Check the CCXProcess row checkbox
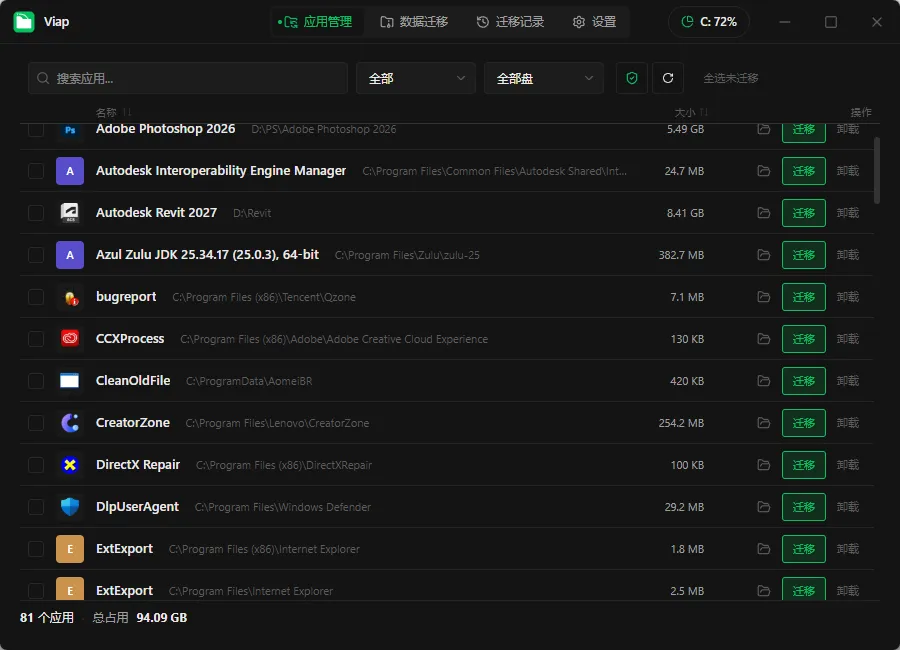Viewport: 900px width, 650px height. point(36,339)
